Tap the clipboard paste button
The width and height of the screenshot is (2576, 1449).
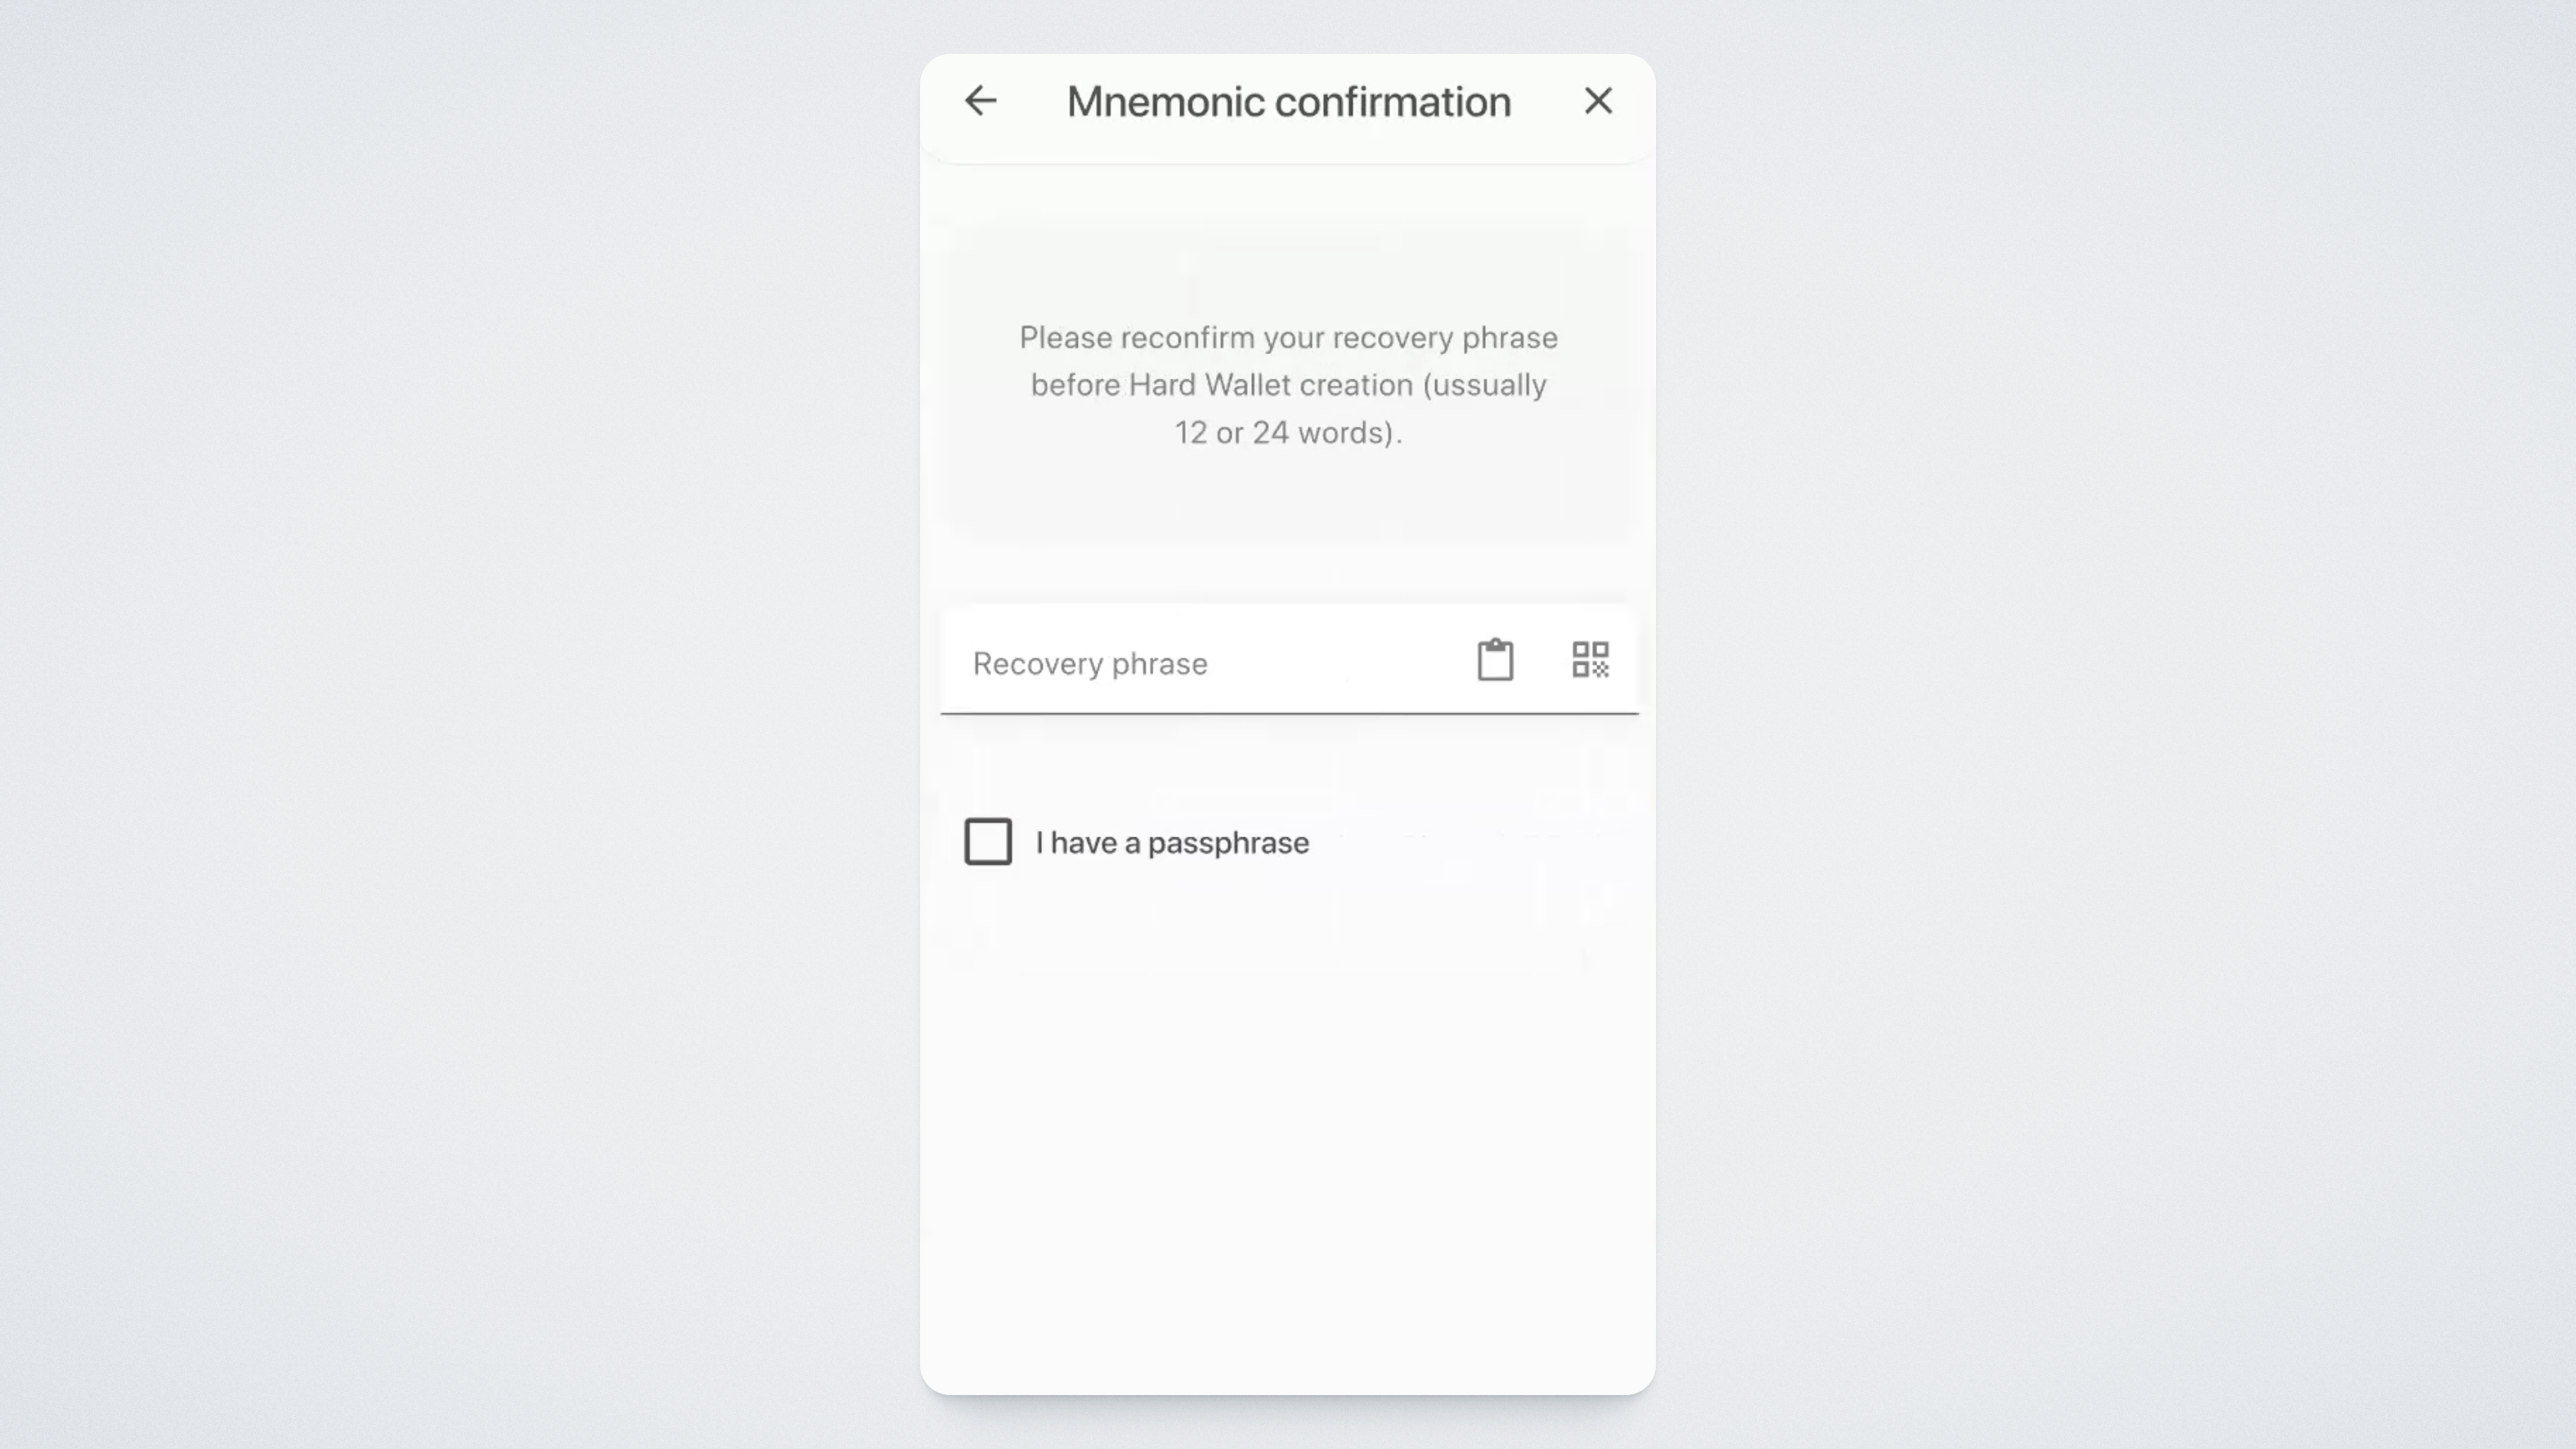click(1495, 660)
